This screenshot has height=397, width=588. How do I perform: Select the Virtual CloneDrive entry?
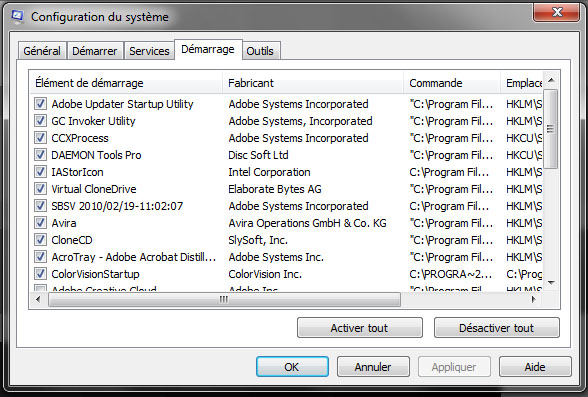[x=94, y=189]
